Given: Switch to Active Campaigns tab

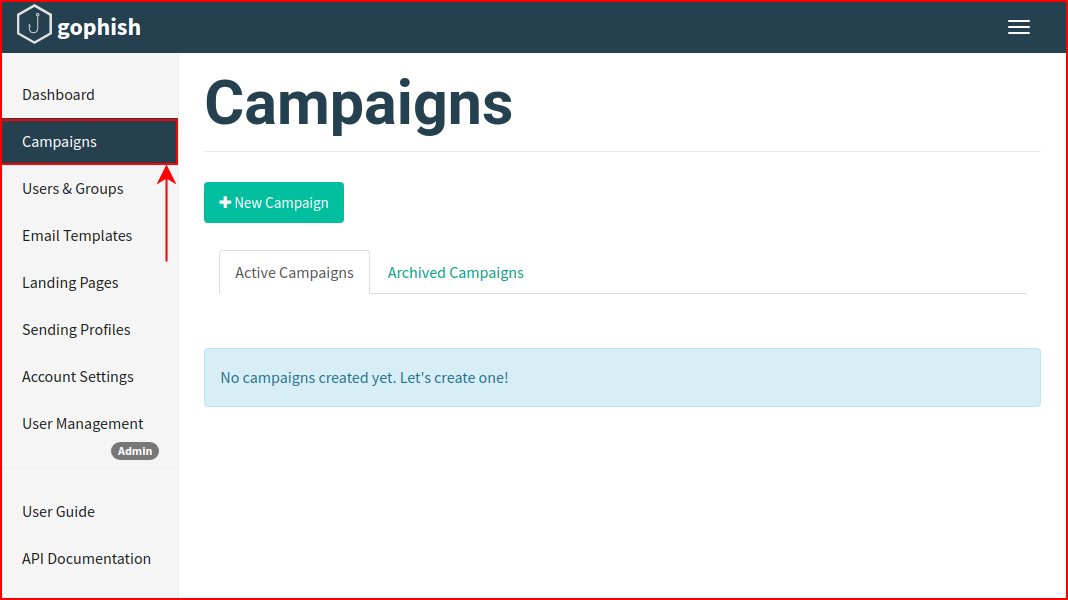Looking at the screenshot, I should coord(294,272).
